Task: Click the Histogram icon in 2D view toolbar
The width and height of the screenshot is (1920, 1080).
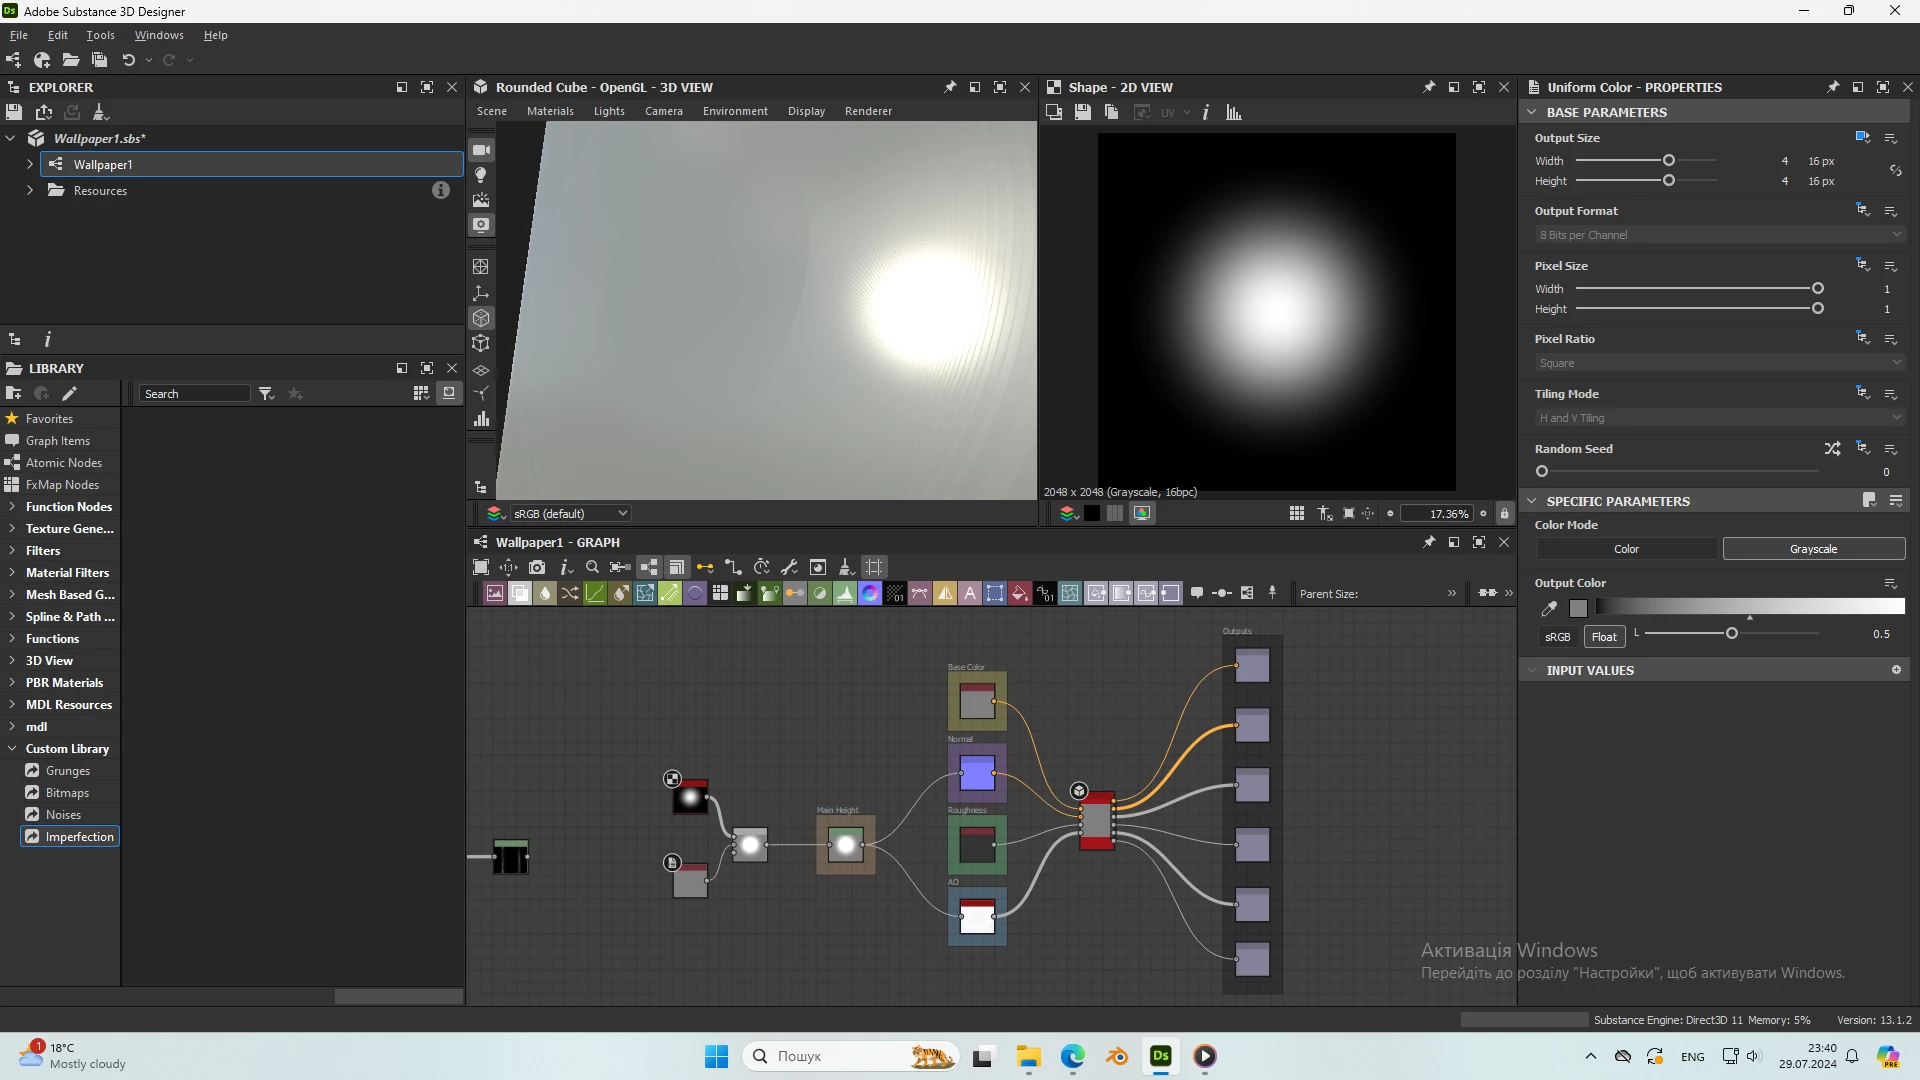Action: [1234, 113]
